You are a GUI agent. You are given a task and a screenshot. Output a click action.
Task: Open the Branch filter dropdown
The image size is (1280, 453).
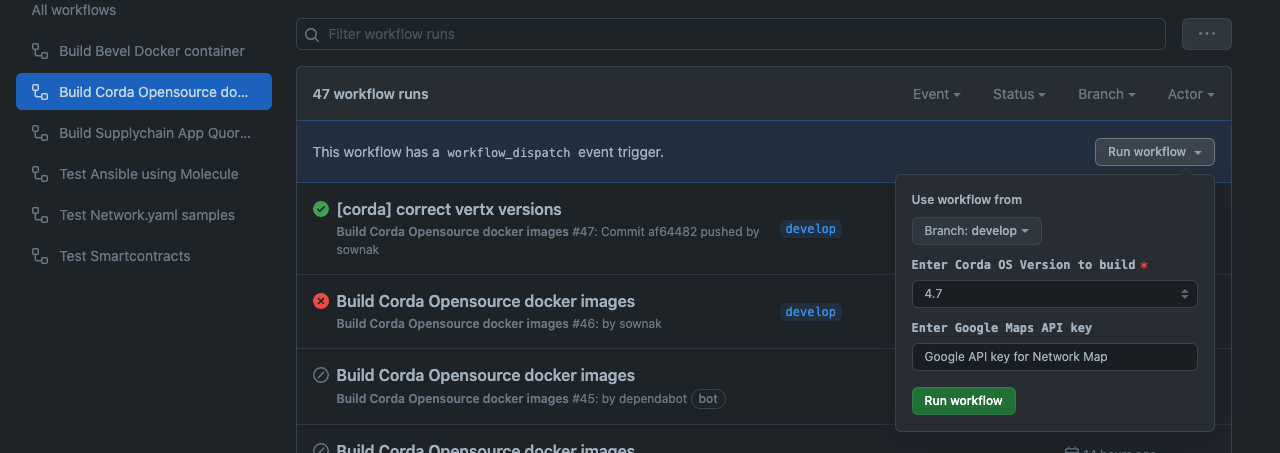point(1106,94)
